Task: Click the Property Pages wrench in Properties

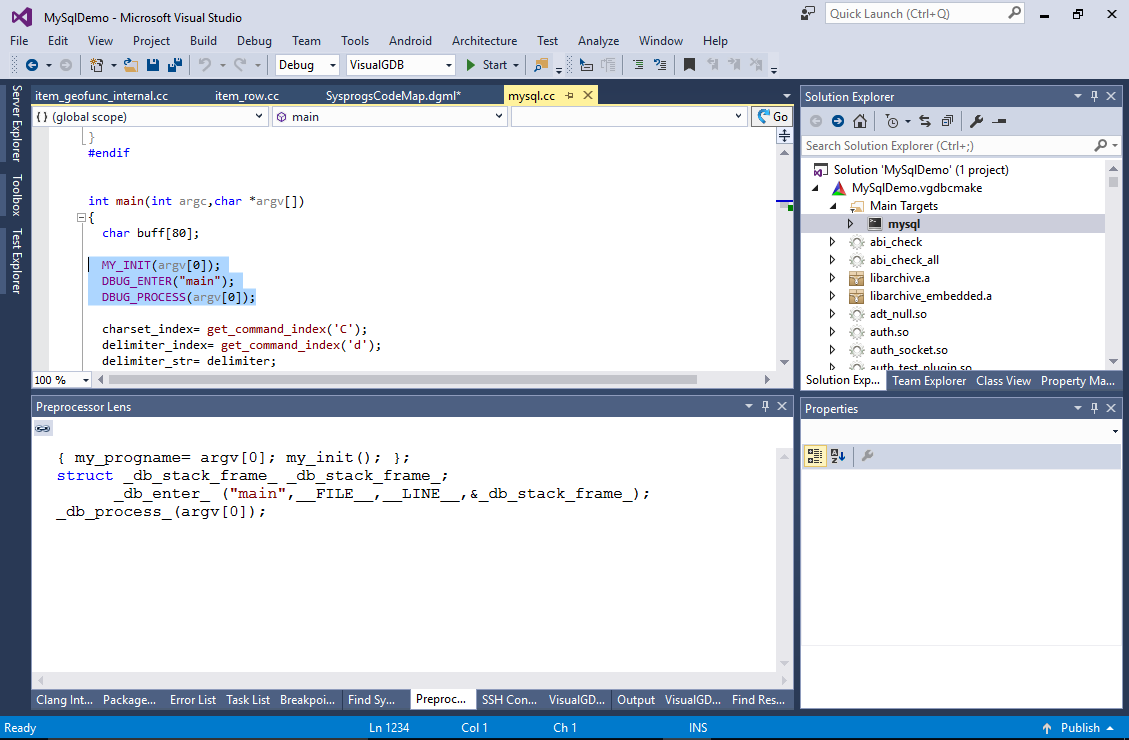Action: coord(868,456)
